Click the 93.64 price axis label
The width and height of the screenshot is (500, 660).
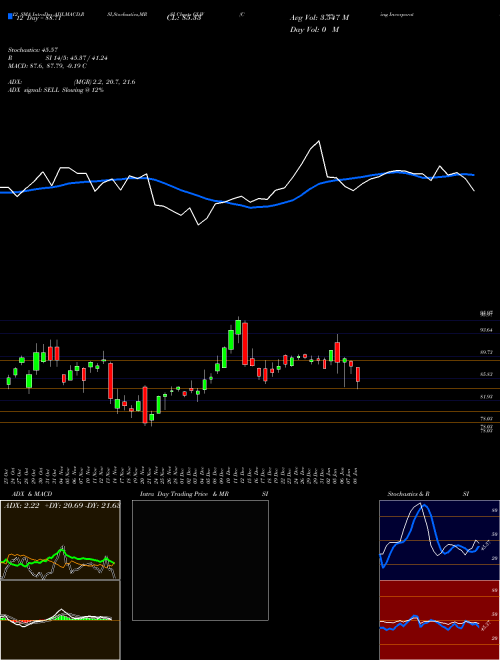click(x=486, y=330)
